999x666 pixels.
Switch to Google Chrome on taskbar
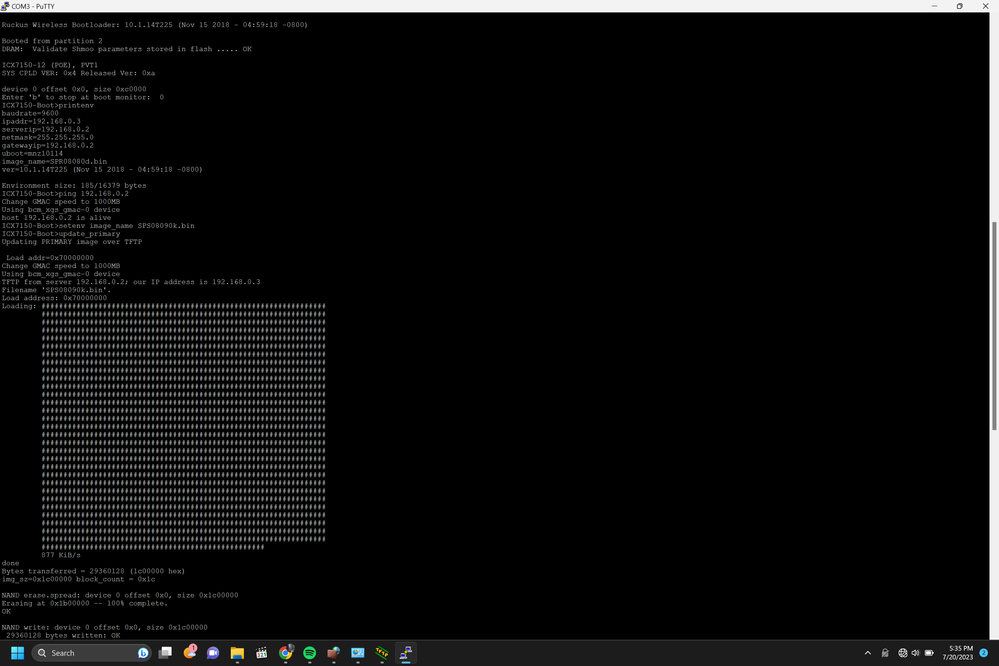(x=285, y=653)
